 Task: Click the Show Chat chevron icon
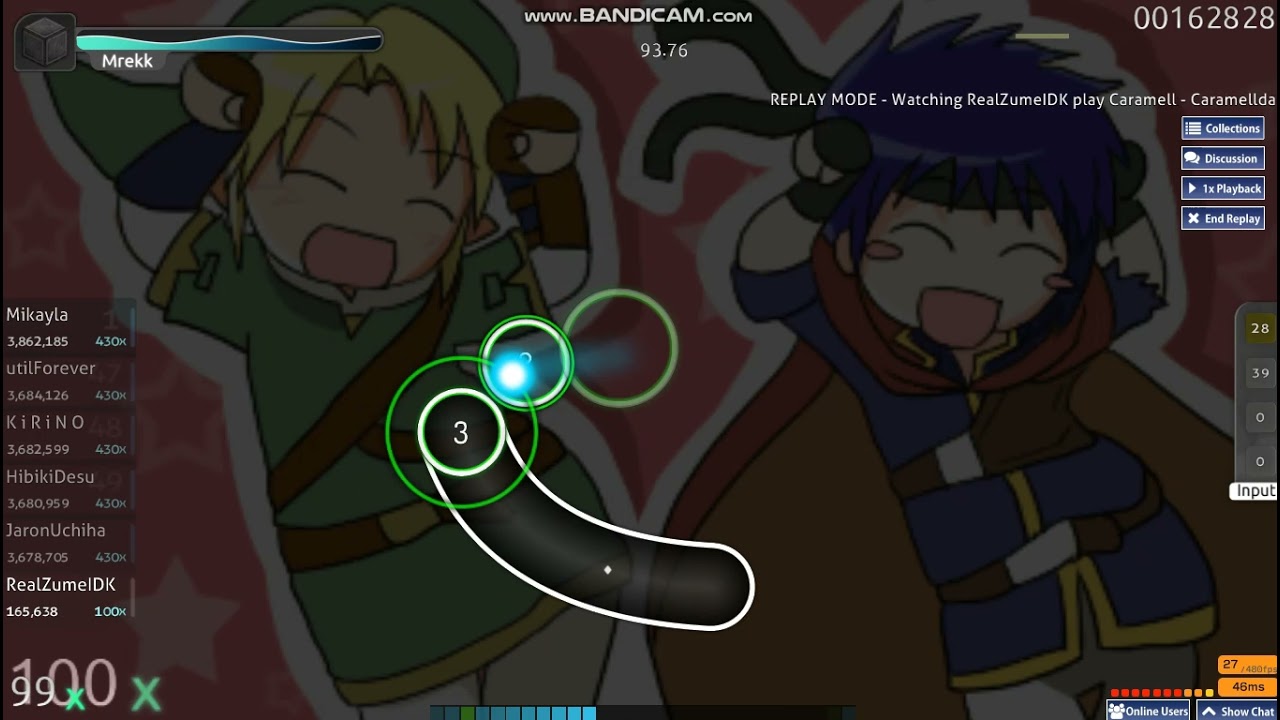click(x=1209, y=712)
